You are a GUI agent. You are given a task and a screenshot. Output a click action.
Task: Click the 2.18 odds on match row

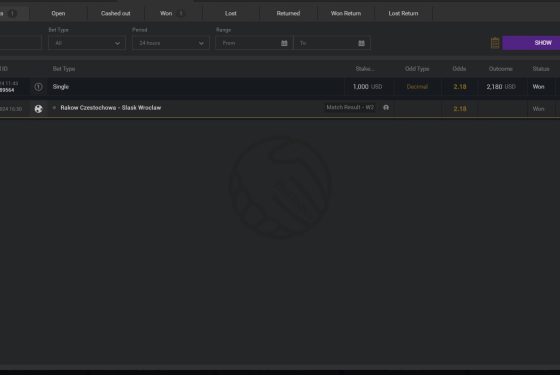[460, 109]
